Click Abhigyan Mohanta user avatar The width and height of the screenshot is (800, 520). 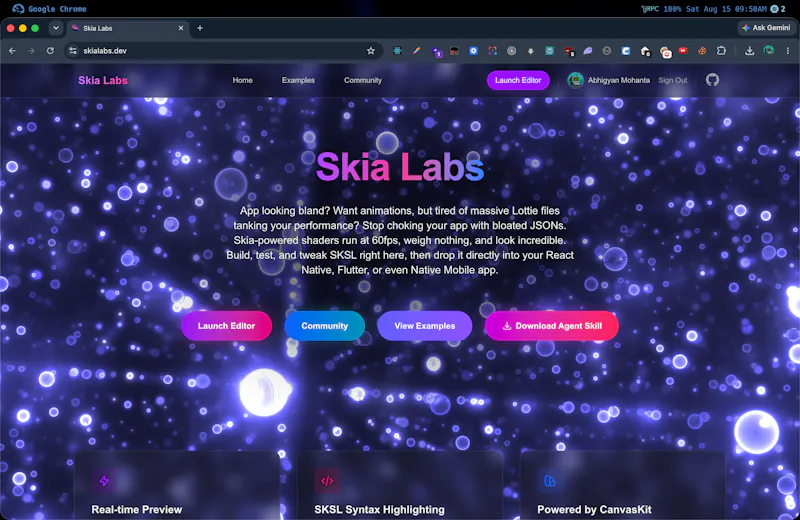pos(576,80)
